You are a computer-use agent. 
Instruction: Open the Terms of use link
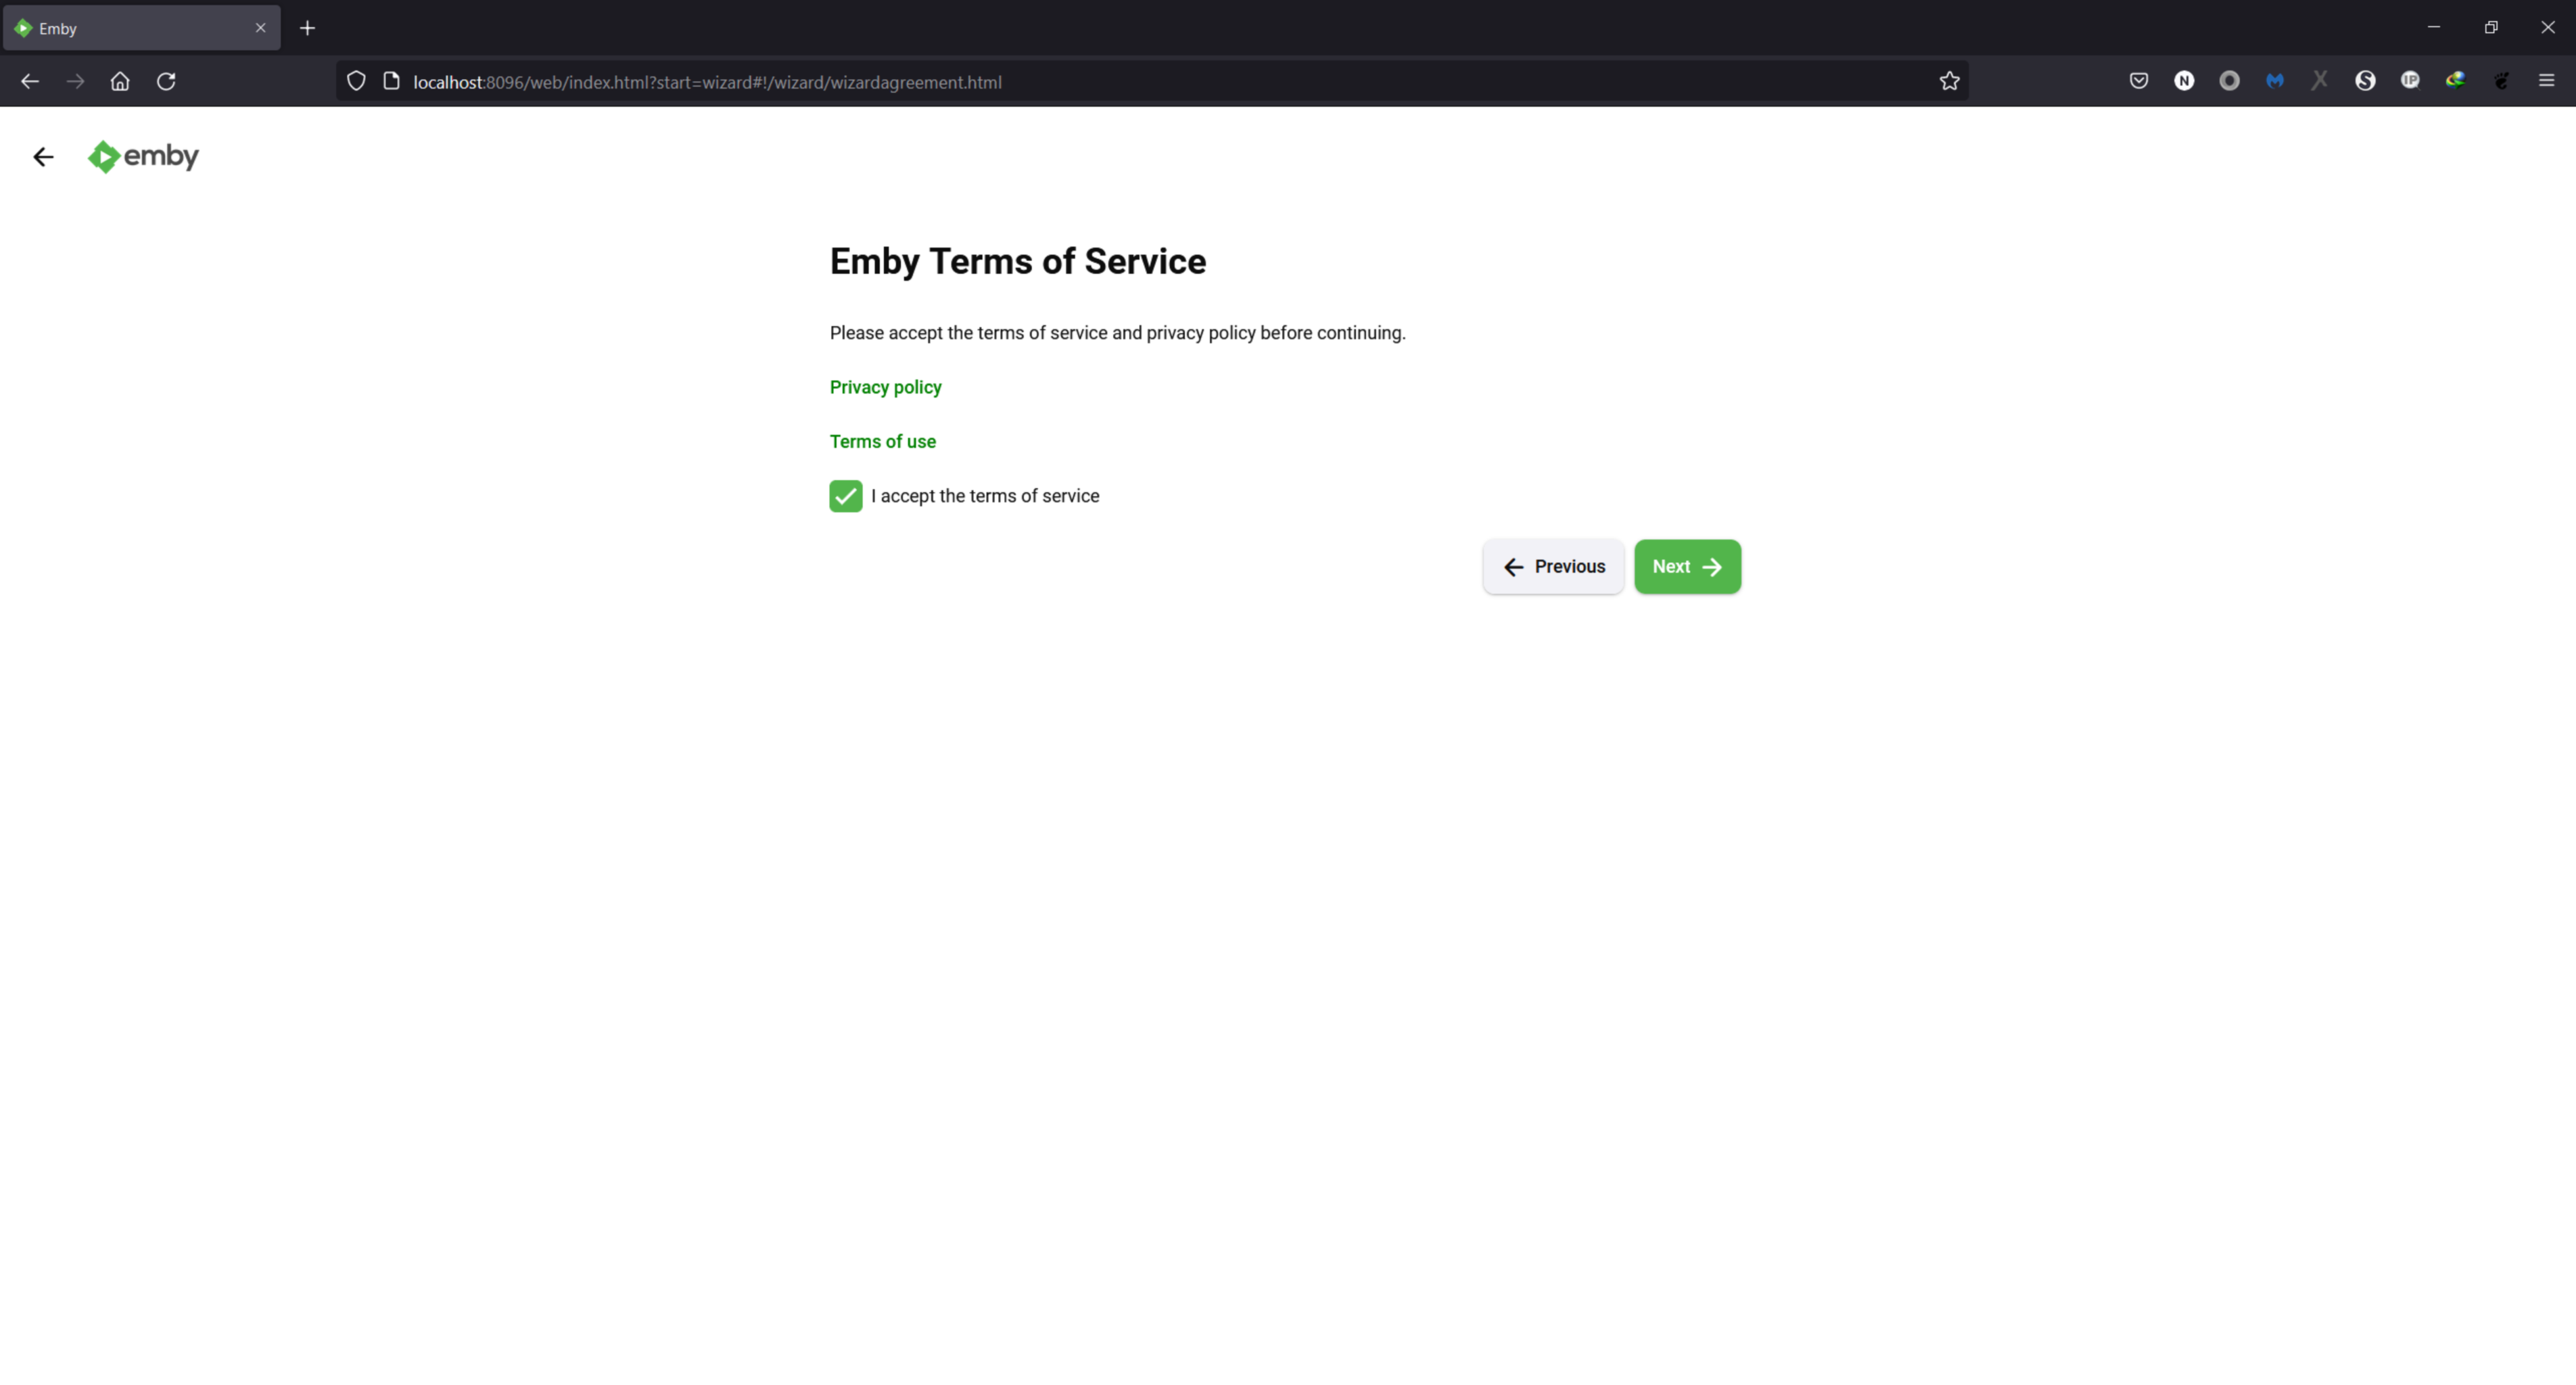point(883,442)
